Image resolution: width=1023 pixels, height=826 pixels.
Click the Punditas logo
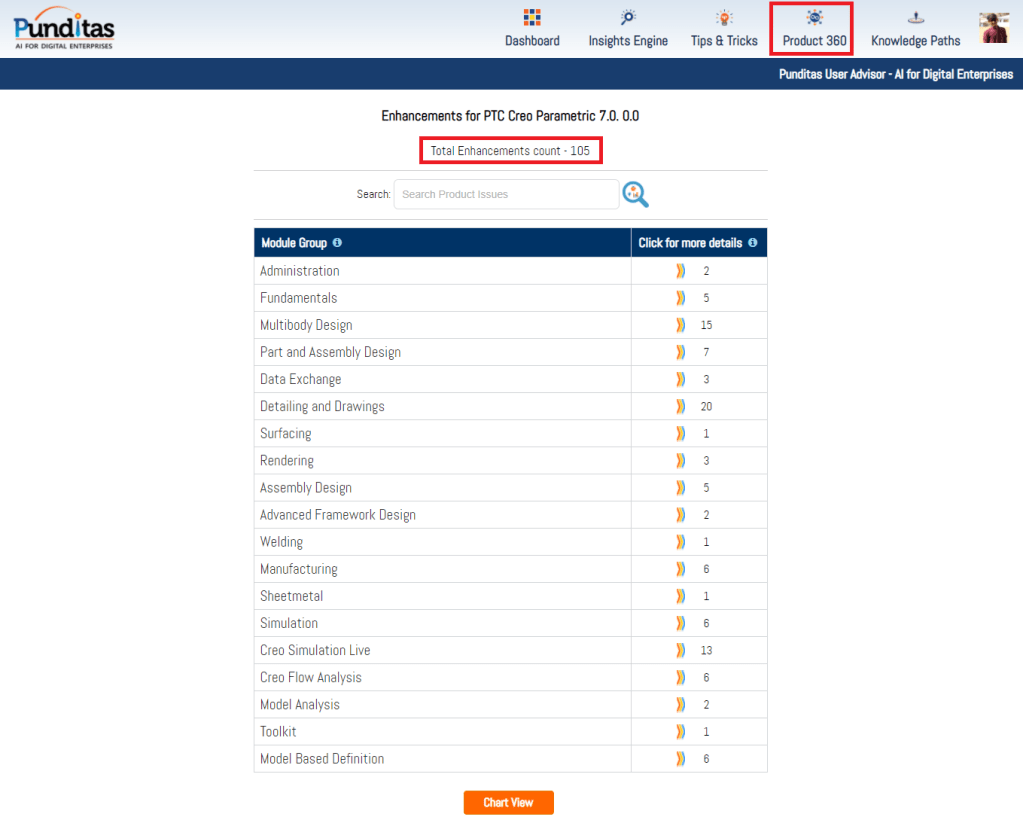pyautogui.click(x=64, y=28)
